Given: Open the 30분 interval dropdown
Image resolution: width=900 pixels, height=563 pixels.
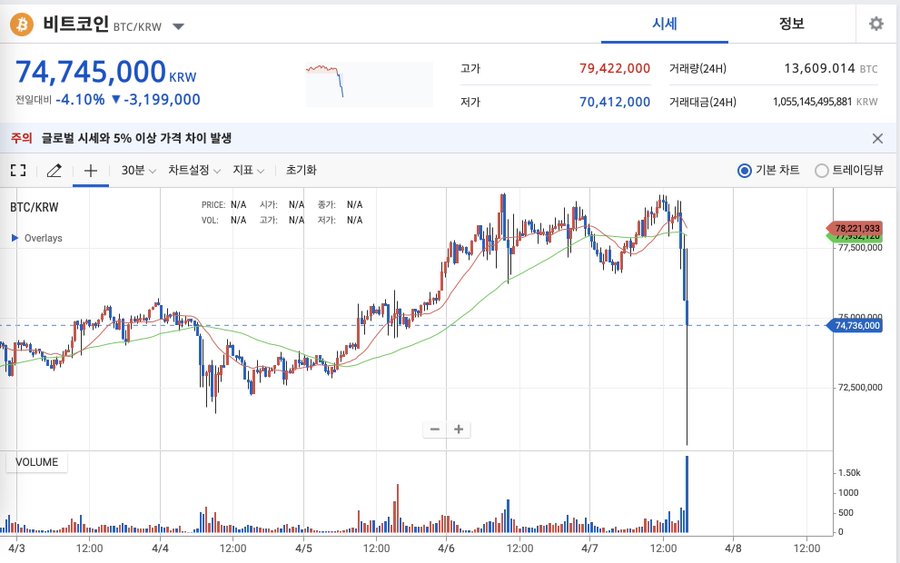Looking at the screenshot, I should (x=138, y=170).
